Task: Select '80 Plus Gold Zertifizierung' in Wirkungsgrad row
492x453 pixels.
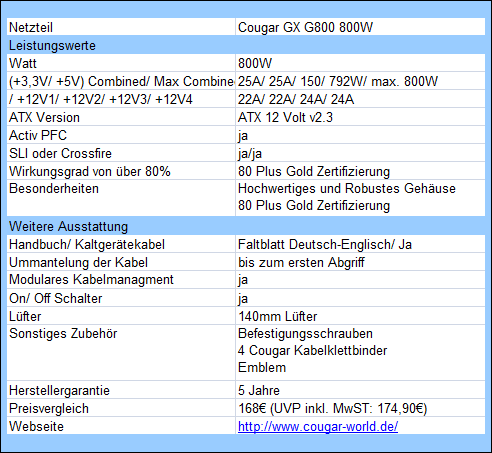Action: click(x=314, y=171)
